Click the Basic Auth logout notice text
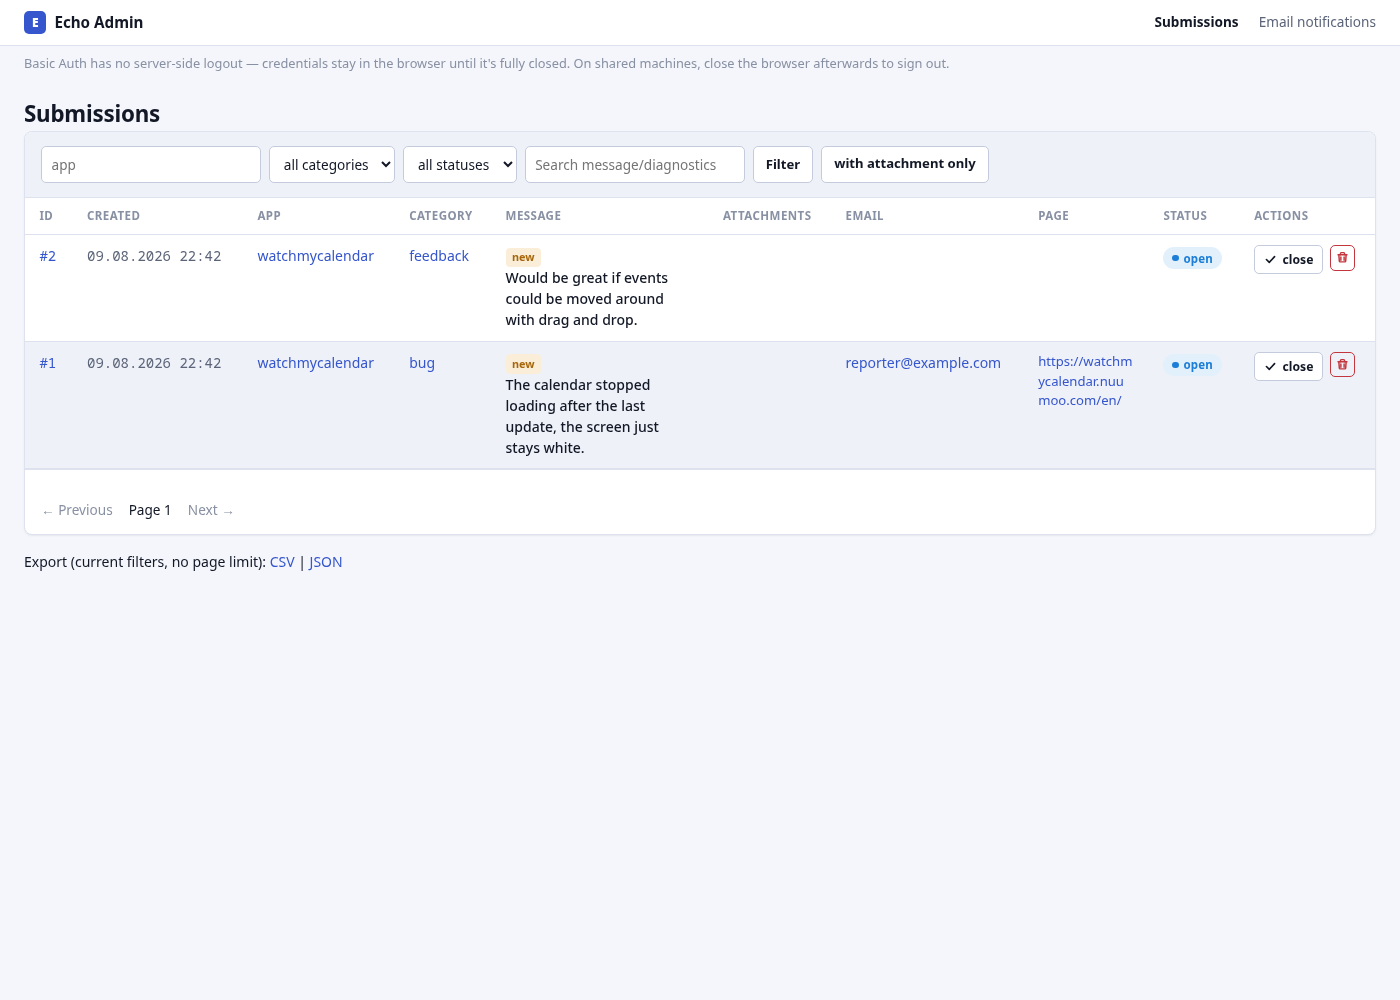This screenshot has width=1400, height=1000. (487, 63)
